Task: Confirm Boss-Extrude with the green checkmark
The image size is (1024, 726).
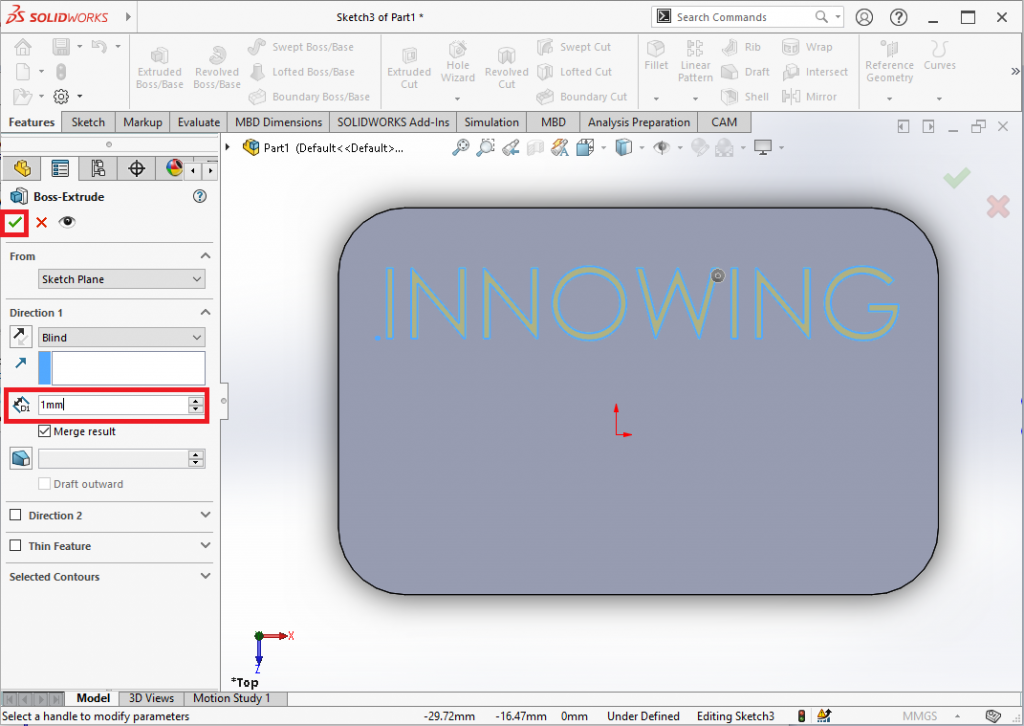Action: click(15, 222)
